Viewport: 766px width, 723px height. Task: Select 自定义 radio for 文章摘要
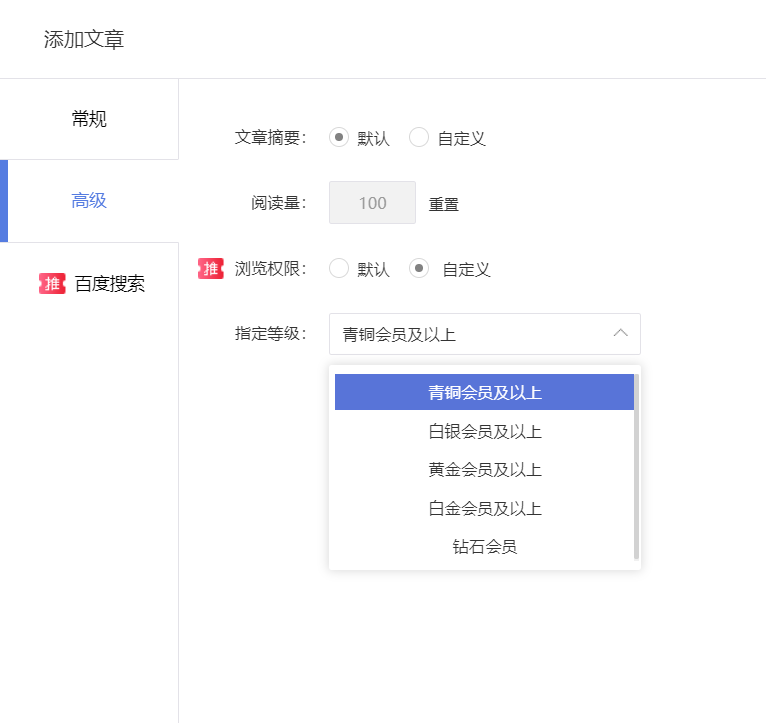coord(419,137)
